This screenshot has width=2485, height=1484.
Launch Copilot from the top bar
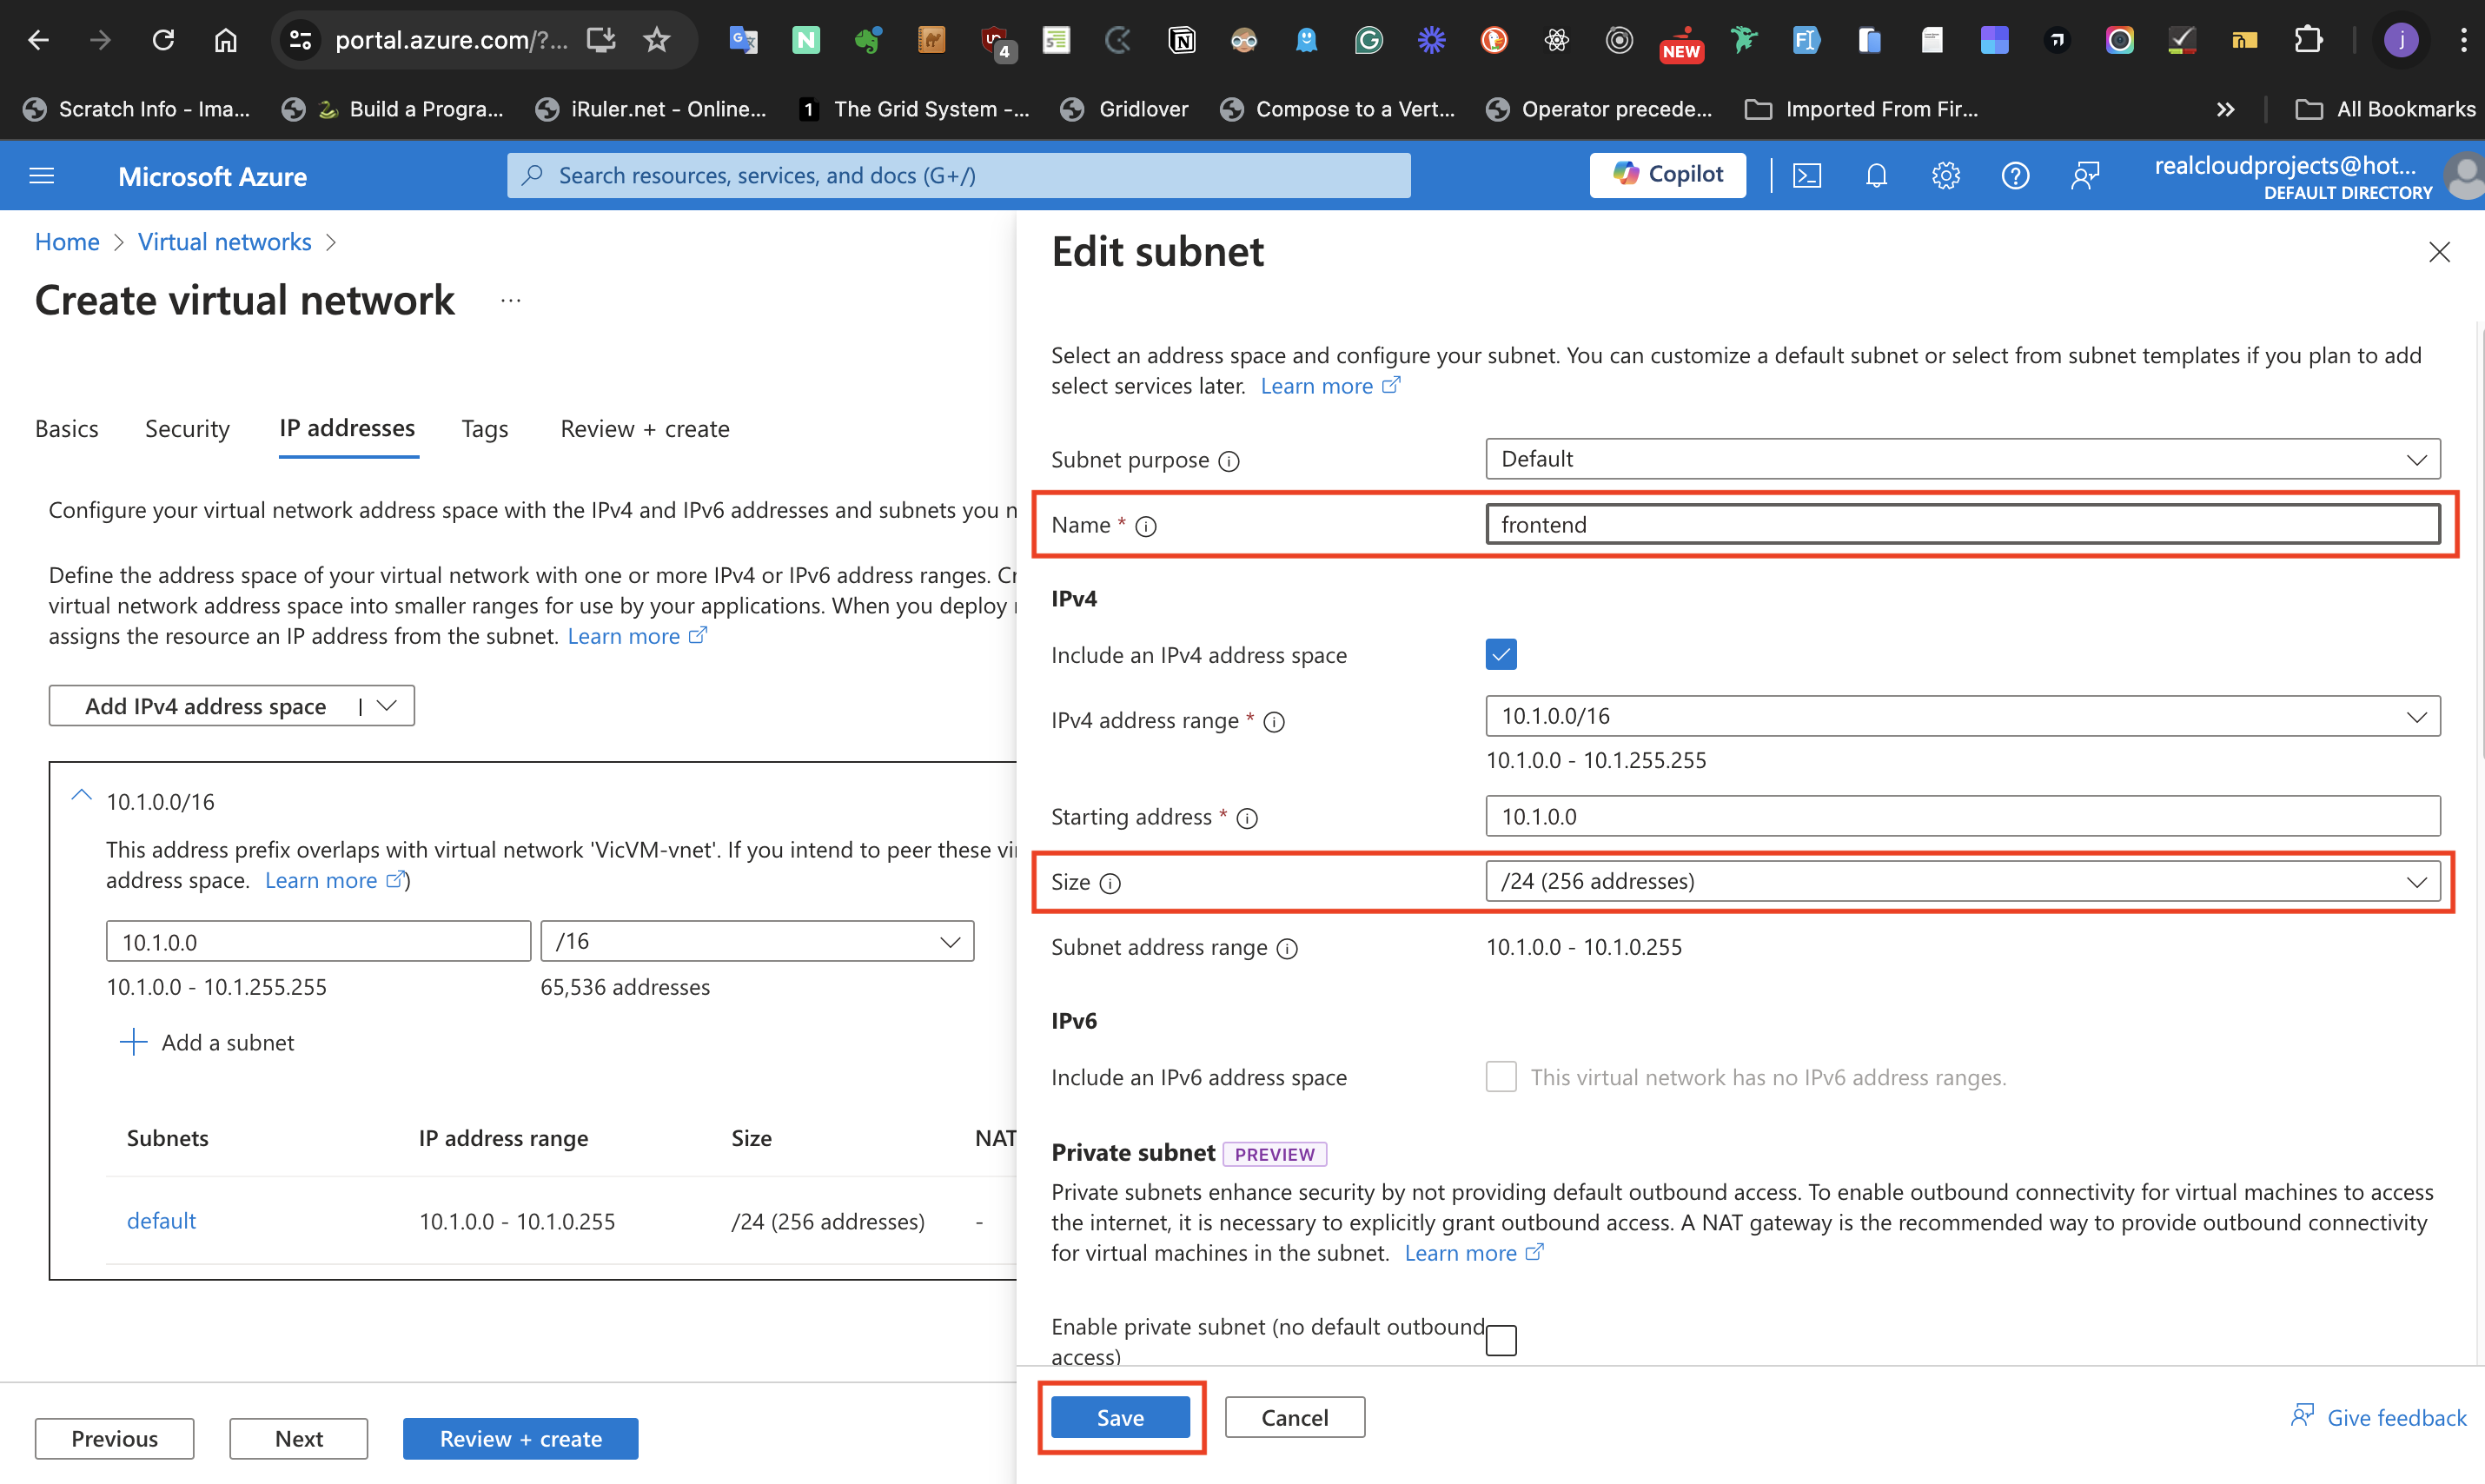pyautogui.click(x=1667, y=175)
